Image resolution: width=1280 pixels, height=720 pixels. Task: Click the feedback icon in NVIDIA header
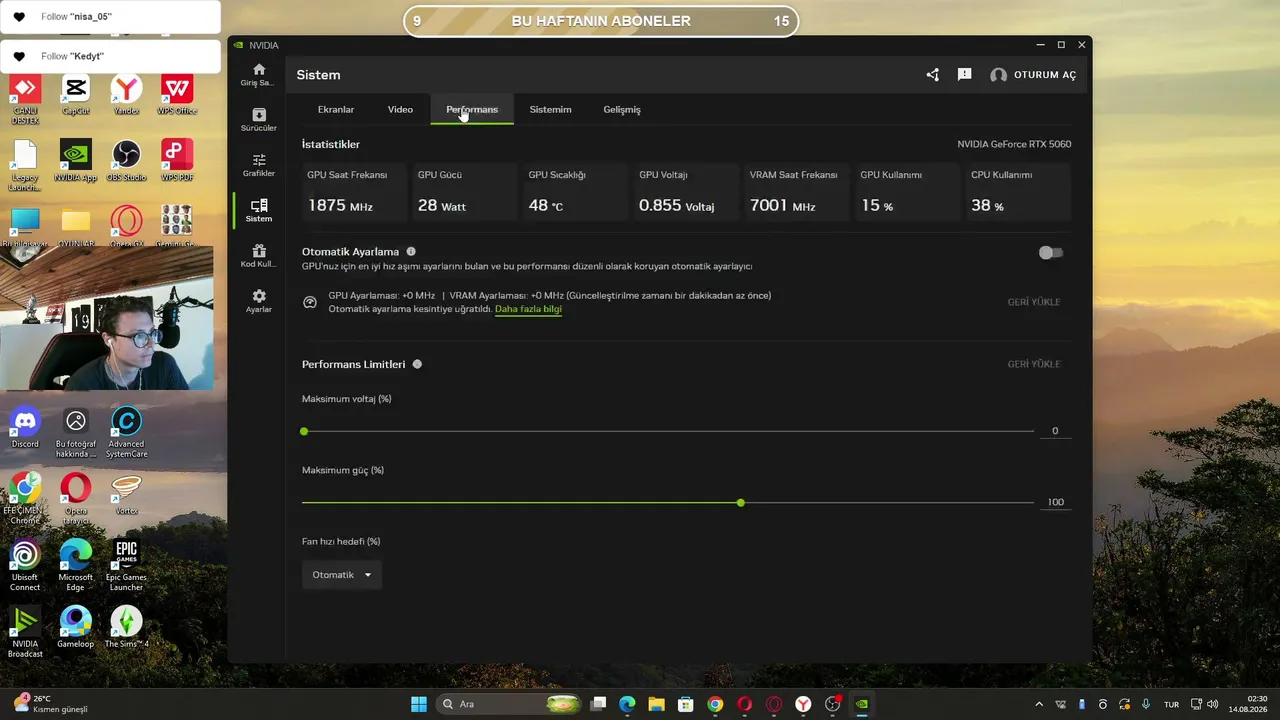964,75
